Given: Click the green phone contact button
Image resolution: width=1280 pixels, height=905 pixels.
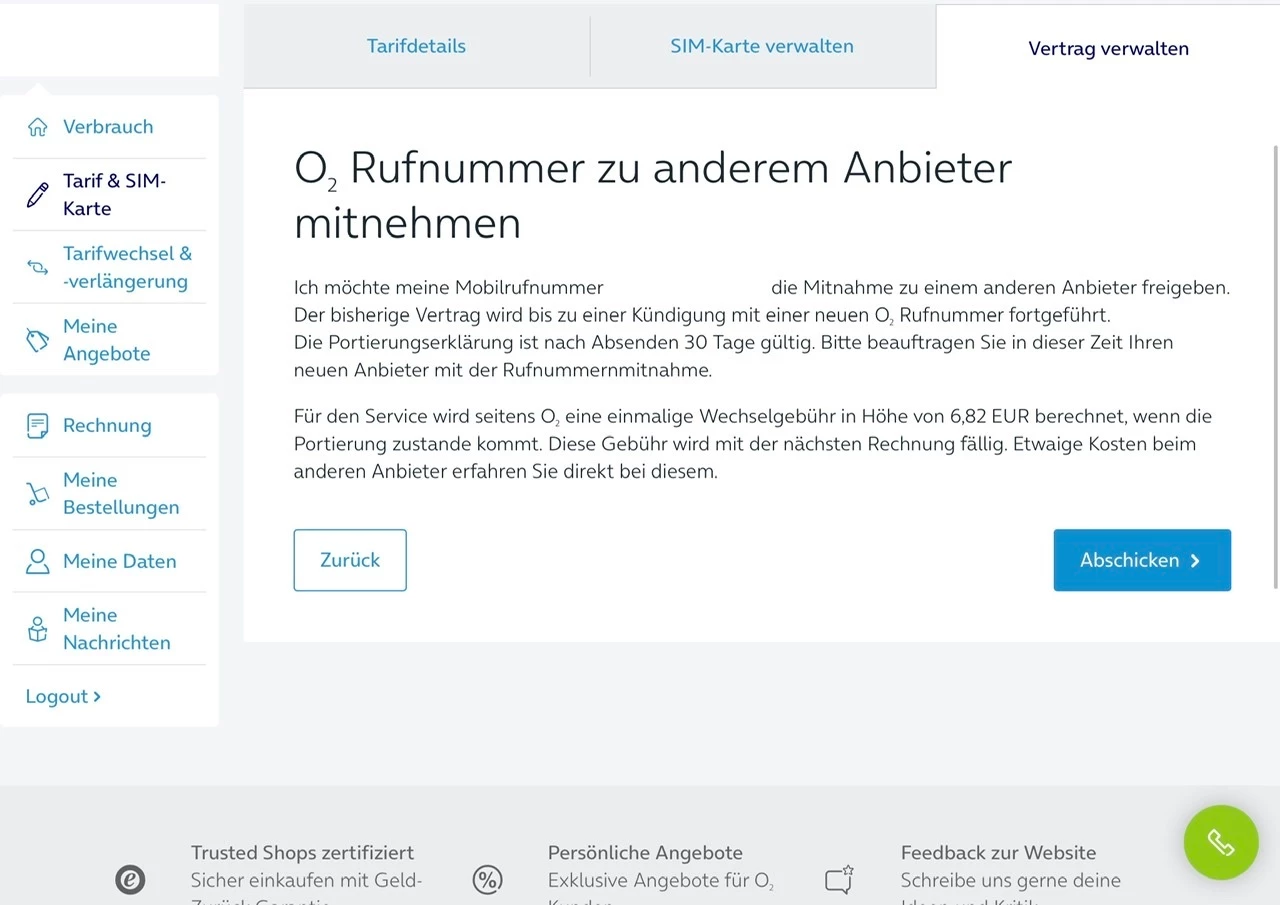Looking at the screenshot, I should click(x=1221, y=843).
